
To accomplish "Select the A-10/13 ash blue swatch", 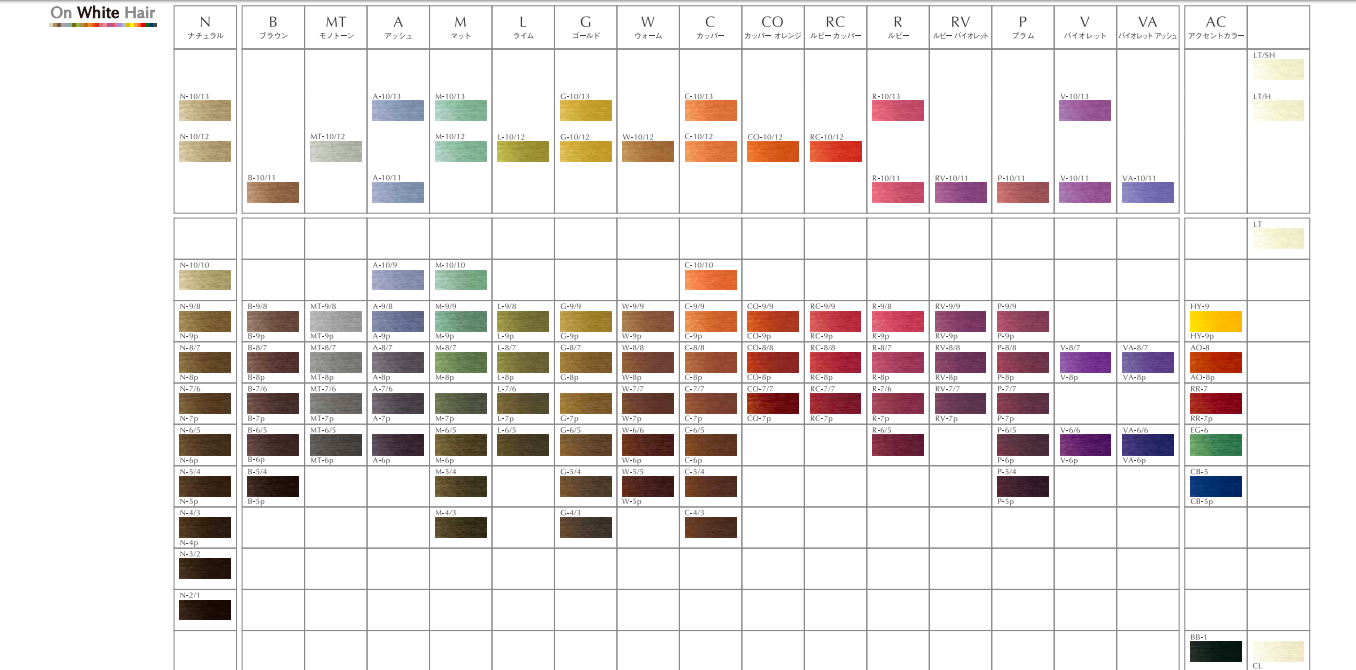I will pyautogui.click(x=398, y=111).
